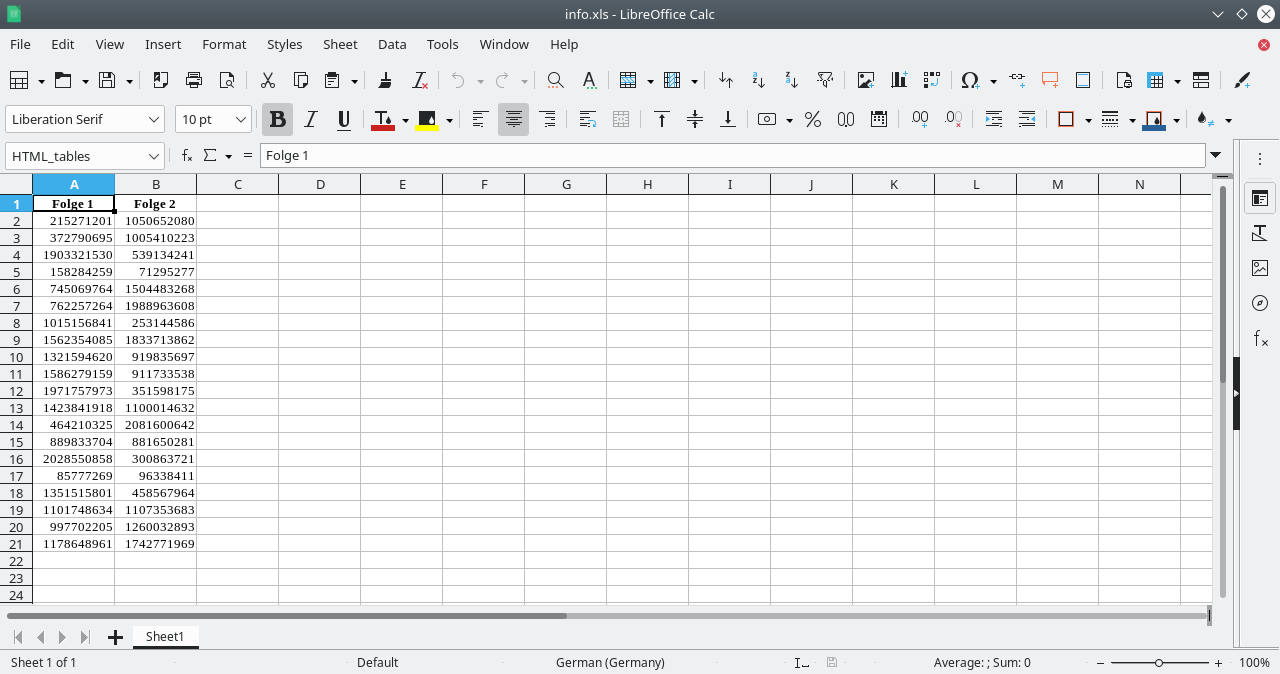Expand the font size dropdown

click(241, 120)
